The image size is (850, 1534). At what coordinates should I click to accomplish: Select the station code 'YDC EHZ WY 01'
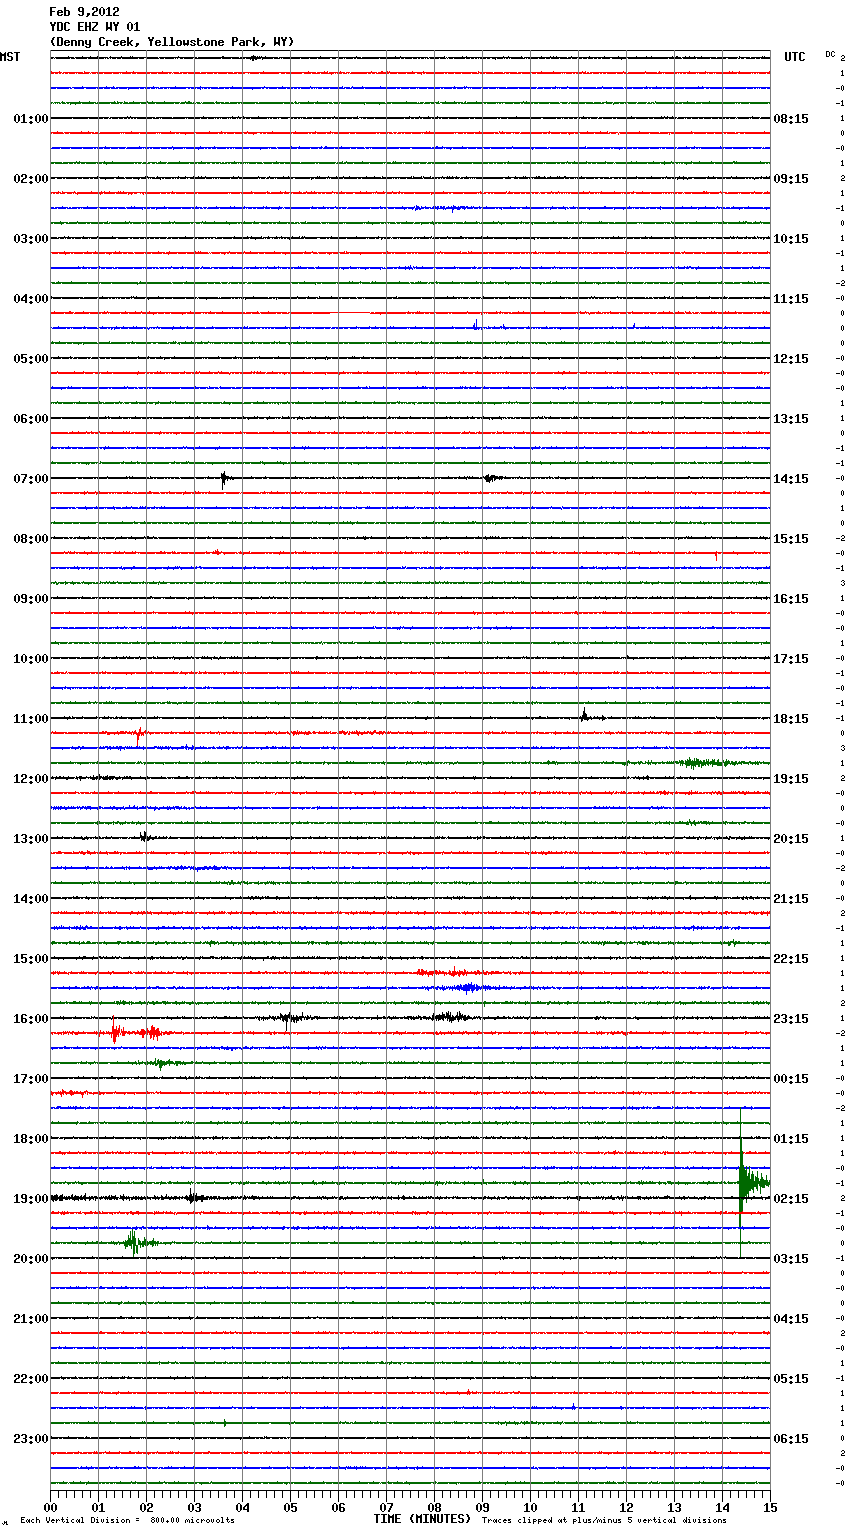point(94,27)
